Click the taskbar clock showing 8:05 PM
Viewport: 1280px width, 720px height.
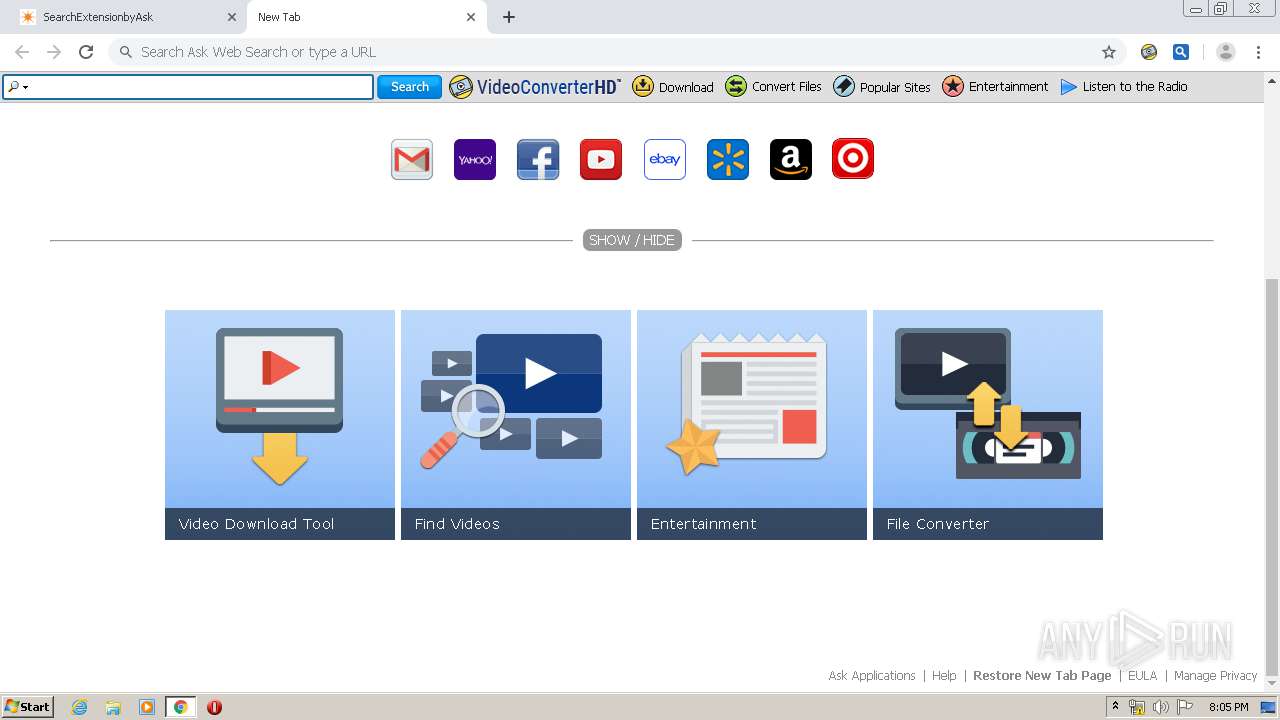coord(1228,707)
